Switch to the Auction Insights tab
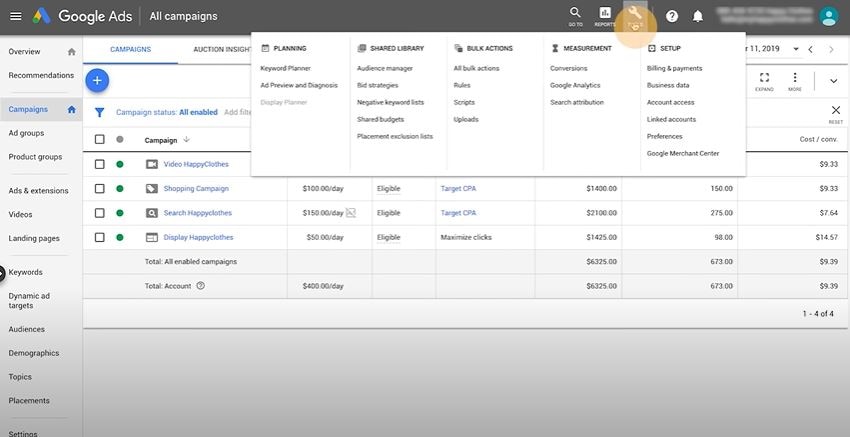Viewport: 850px width, 437px height. pos(222,49)
